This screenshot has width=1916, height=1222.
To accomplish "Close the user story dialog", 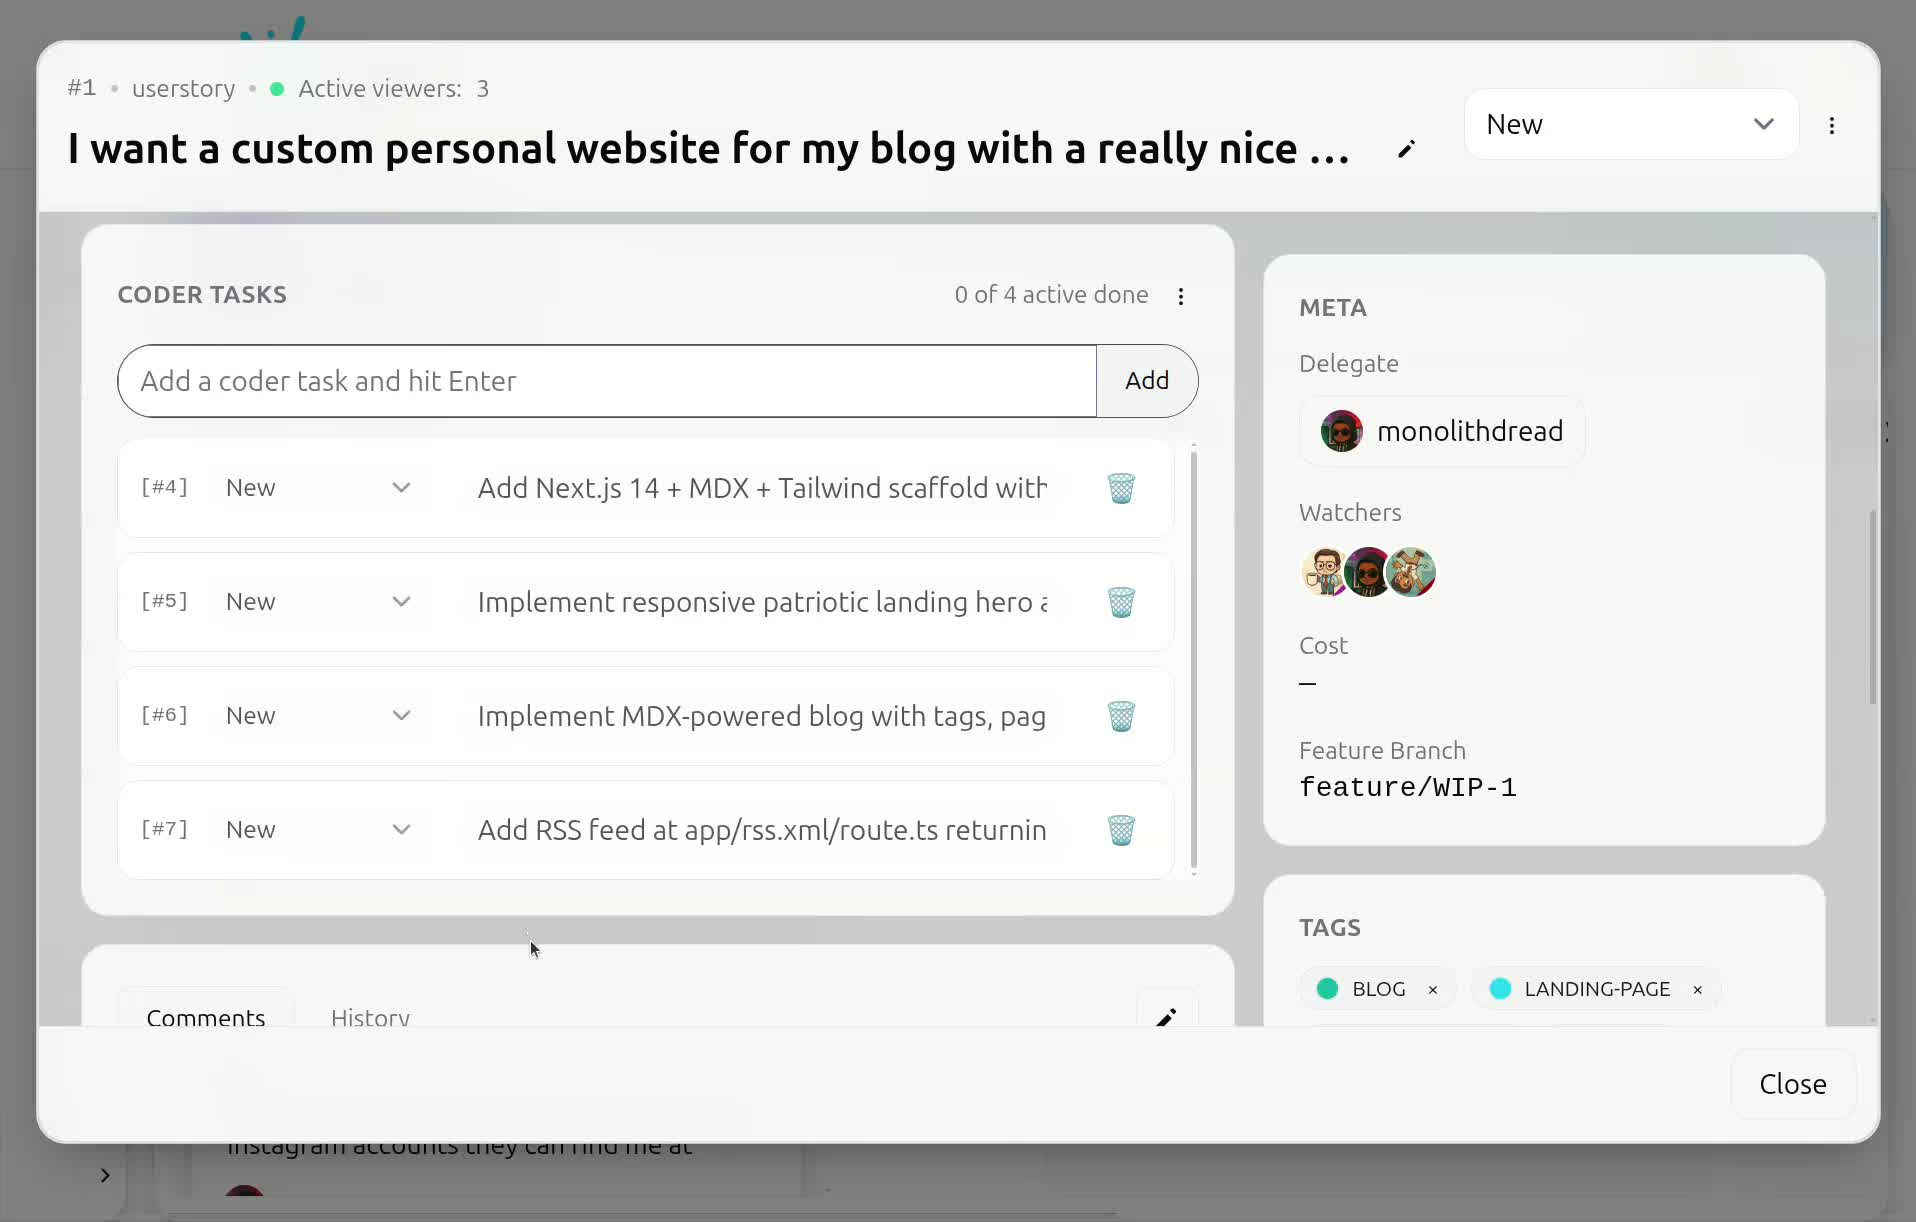I will (x=1792, y=1084).
